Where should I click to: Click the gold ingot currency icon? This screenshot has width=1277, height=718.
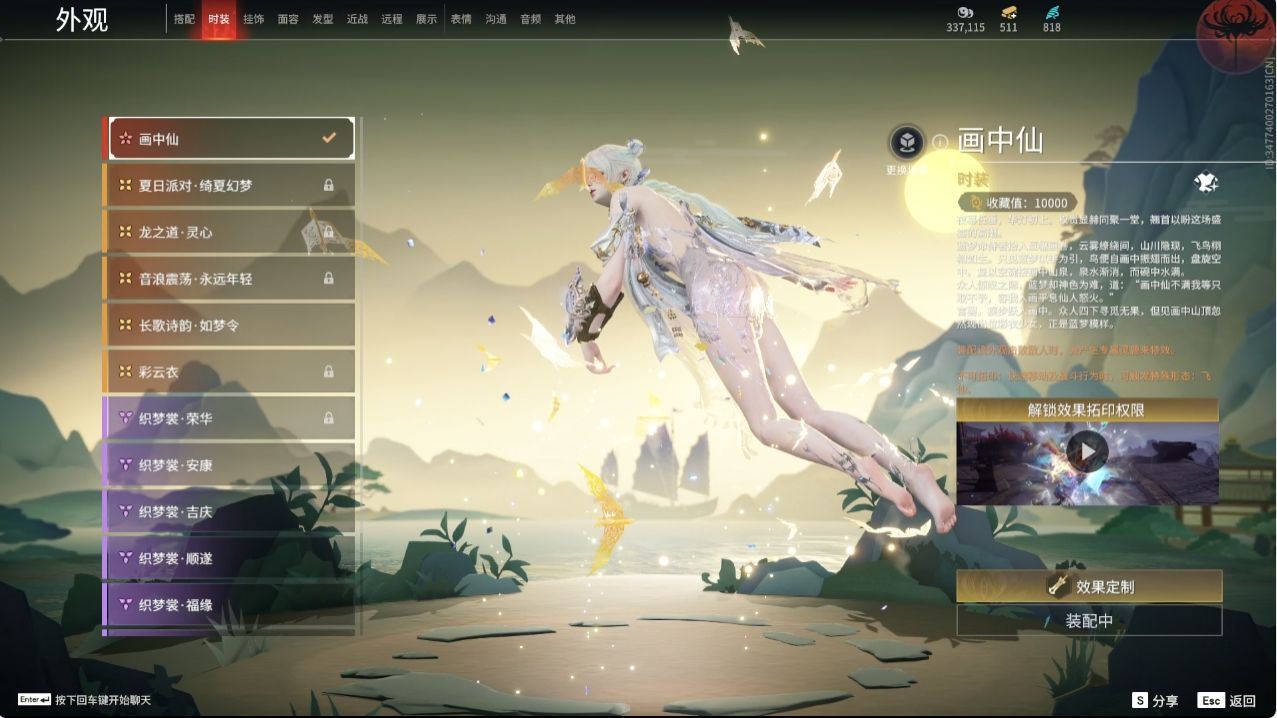pos(1008,12)
